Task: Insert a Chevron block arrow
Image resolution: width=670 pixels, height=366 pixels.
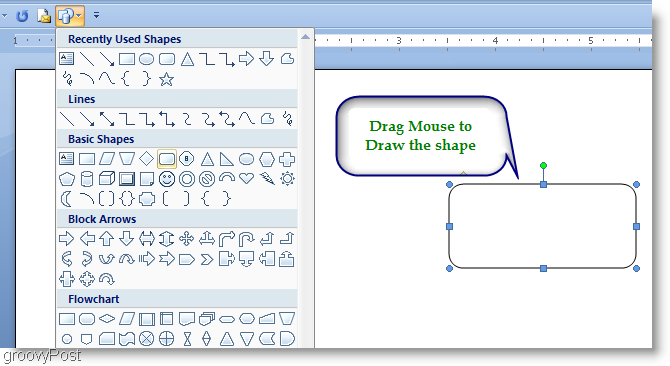Action: coord(207,259)
